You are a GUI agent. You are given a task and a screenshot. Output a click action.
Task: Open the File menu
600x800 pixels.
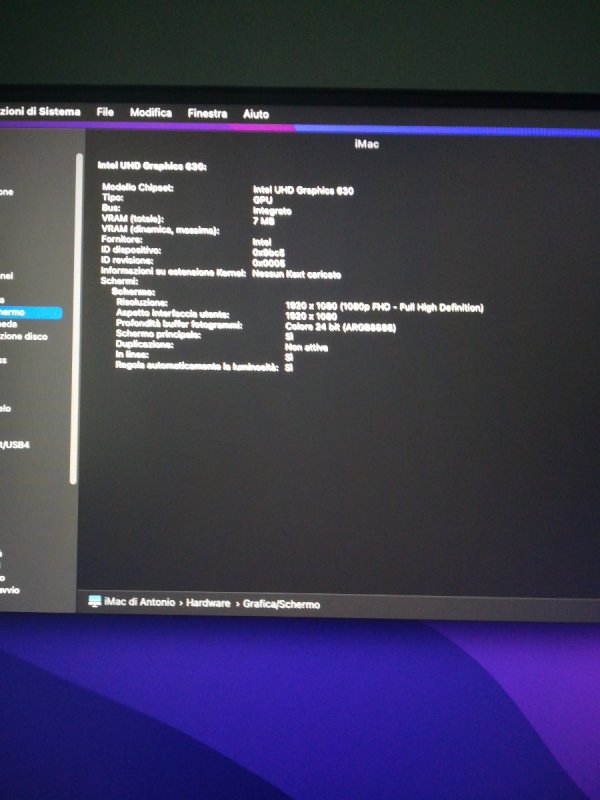(105, 112)
